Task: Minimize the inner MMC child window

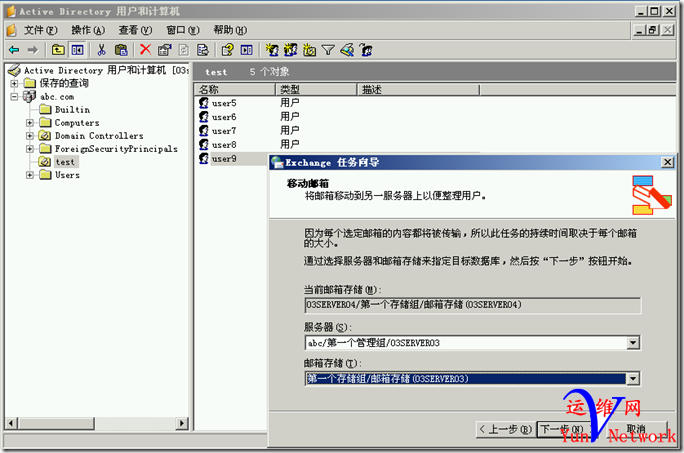Action: (640, 30)
